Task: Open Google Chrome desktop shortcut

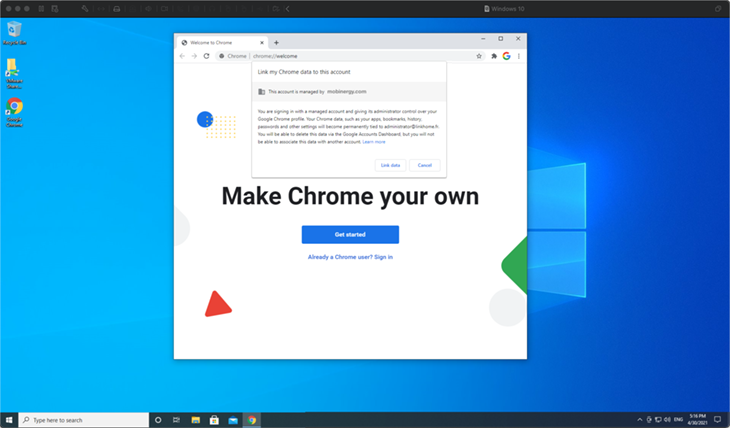Action: point(15,110)
